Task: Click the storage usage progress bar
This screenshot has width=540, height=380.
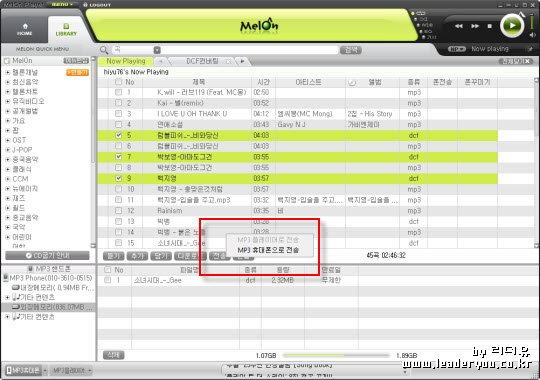Action: (x=336, y=355)
